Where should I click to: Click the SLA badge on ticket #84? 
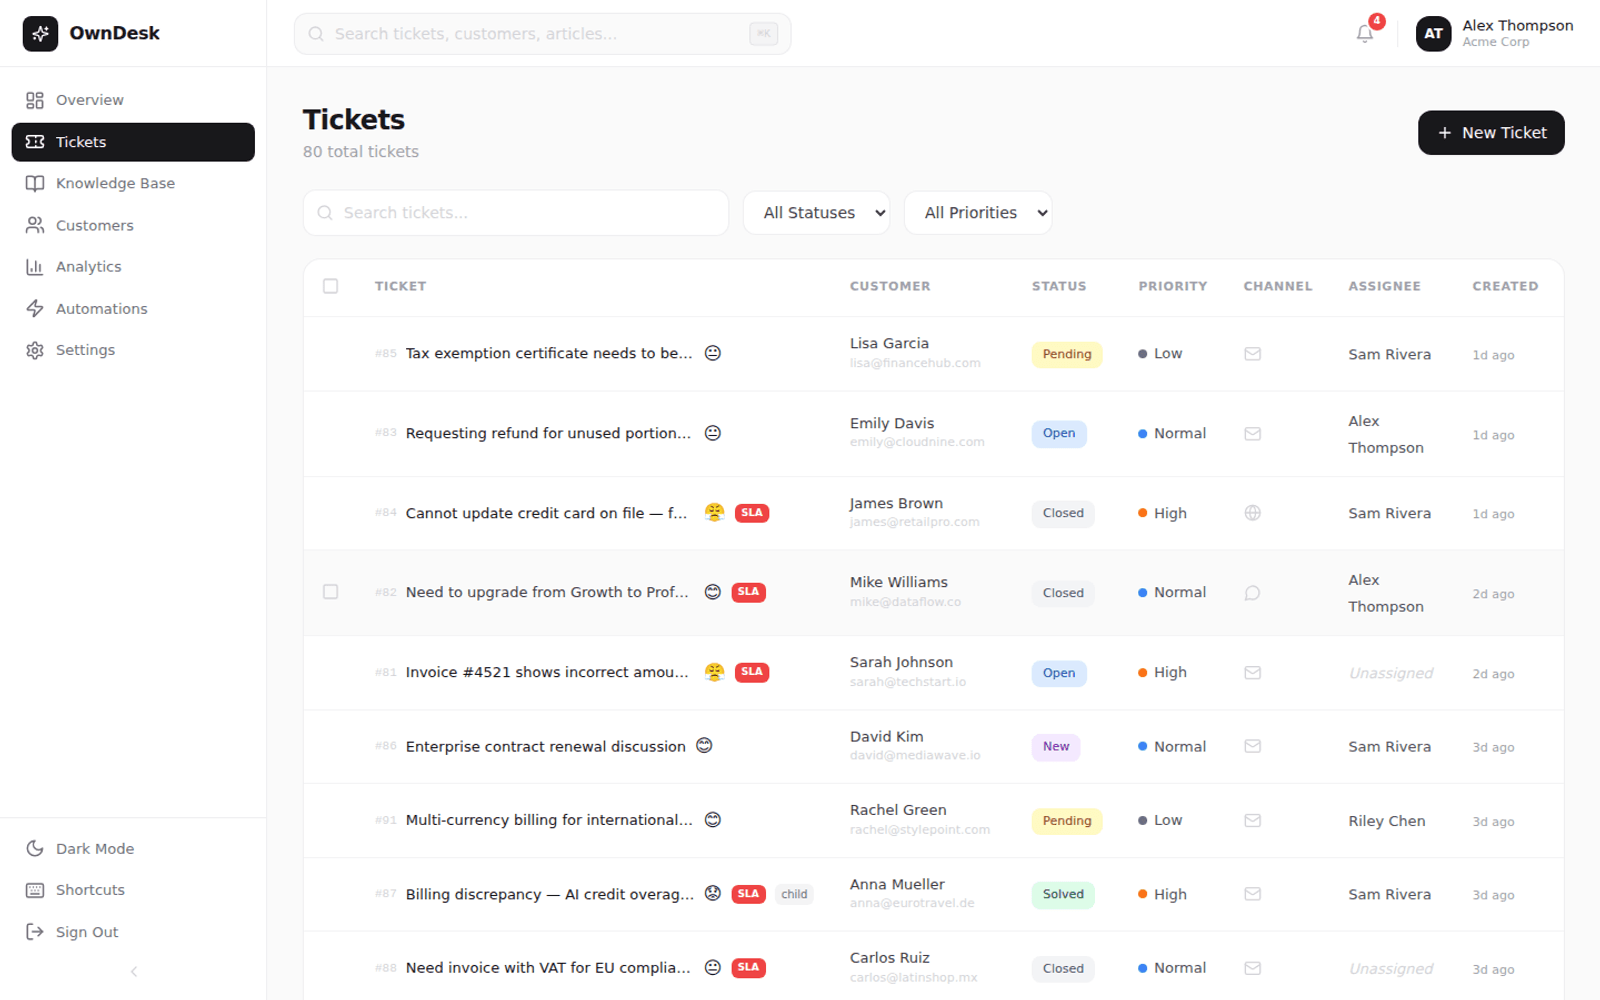752,513
